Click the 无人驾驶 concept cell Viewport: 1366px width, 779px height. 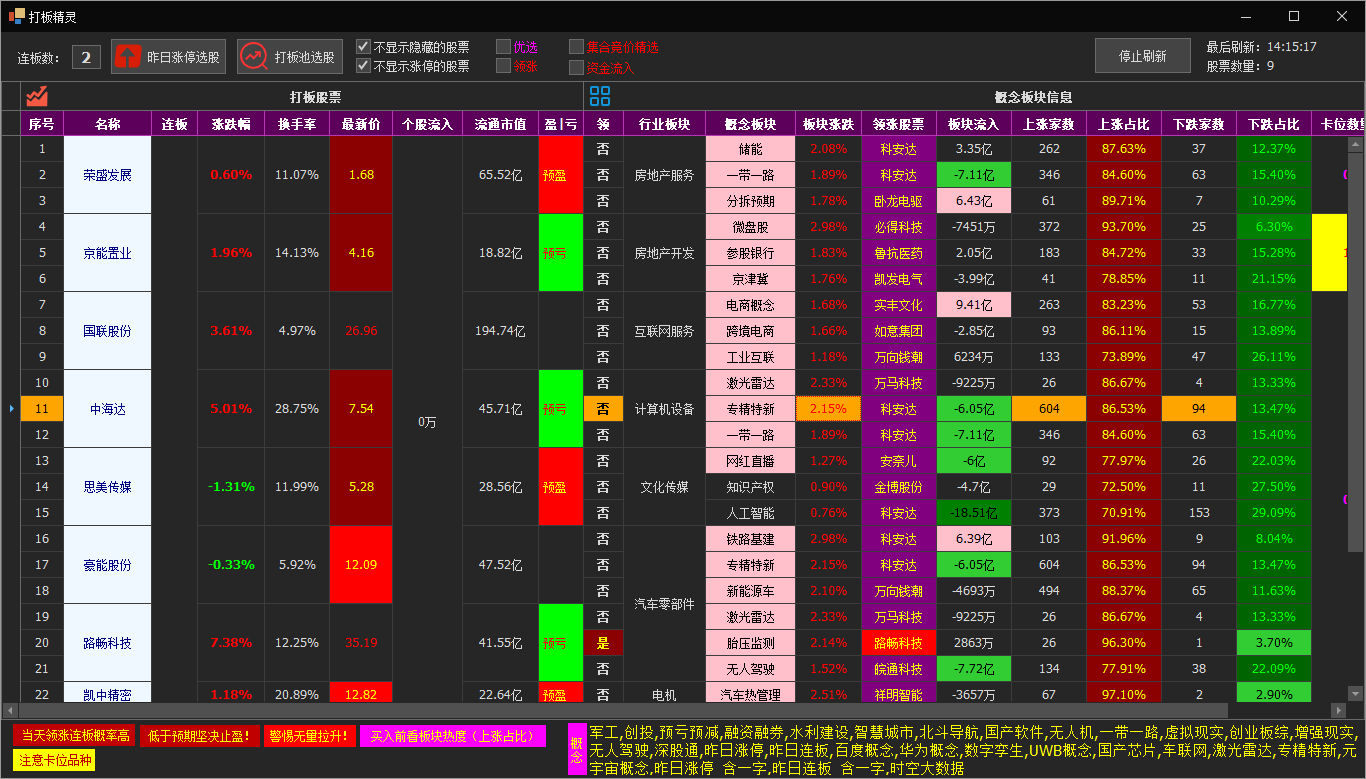(x=750, y=668)
